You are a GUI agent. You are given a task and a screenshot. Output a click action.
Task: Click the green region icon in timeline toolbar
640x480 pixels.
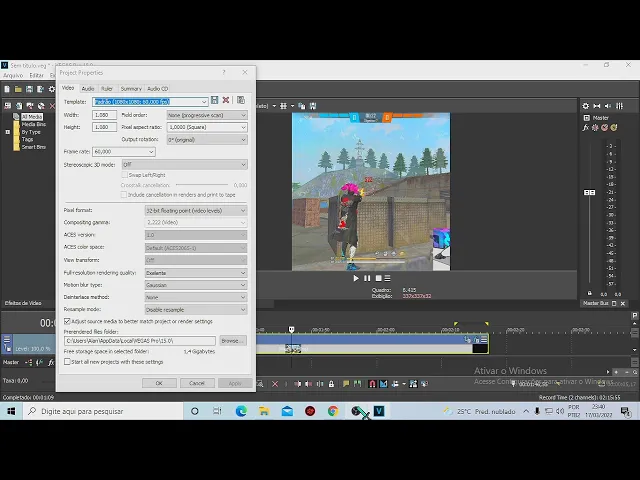[358, 384]
